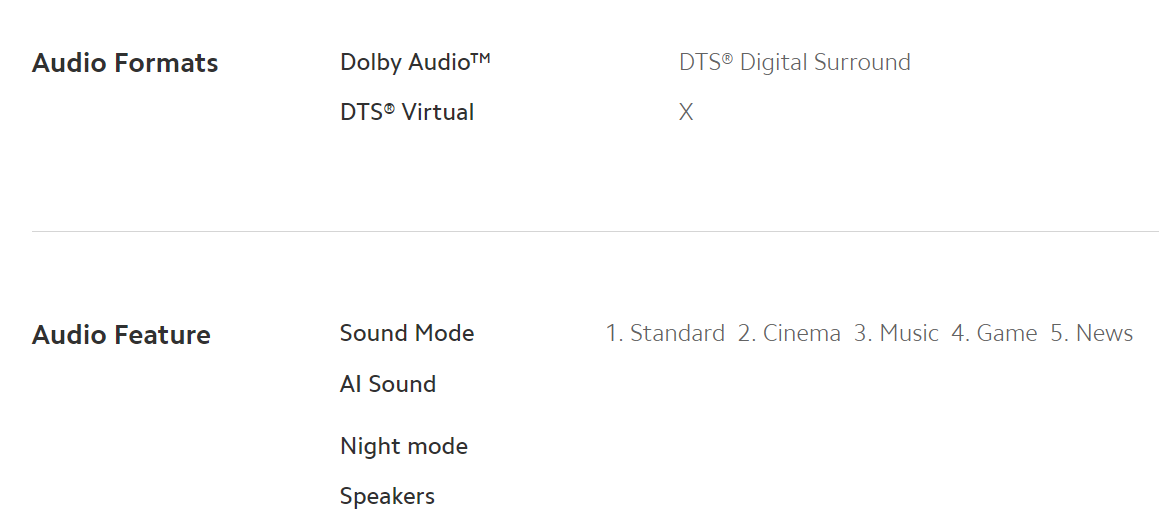
Task: Click the X value beside DTS Virtual
Action: 686,112
